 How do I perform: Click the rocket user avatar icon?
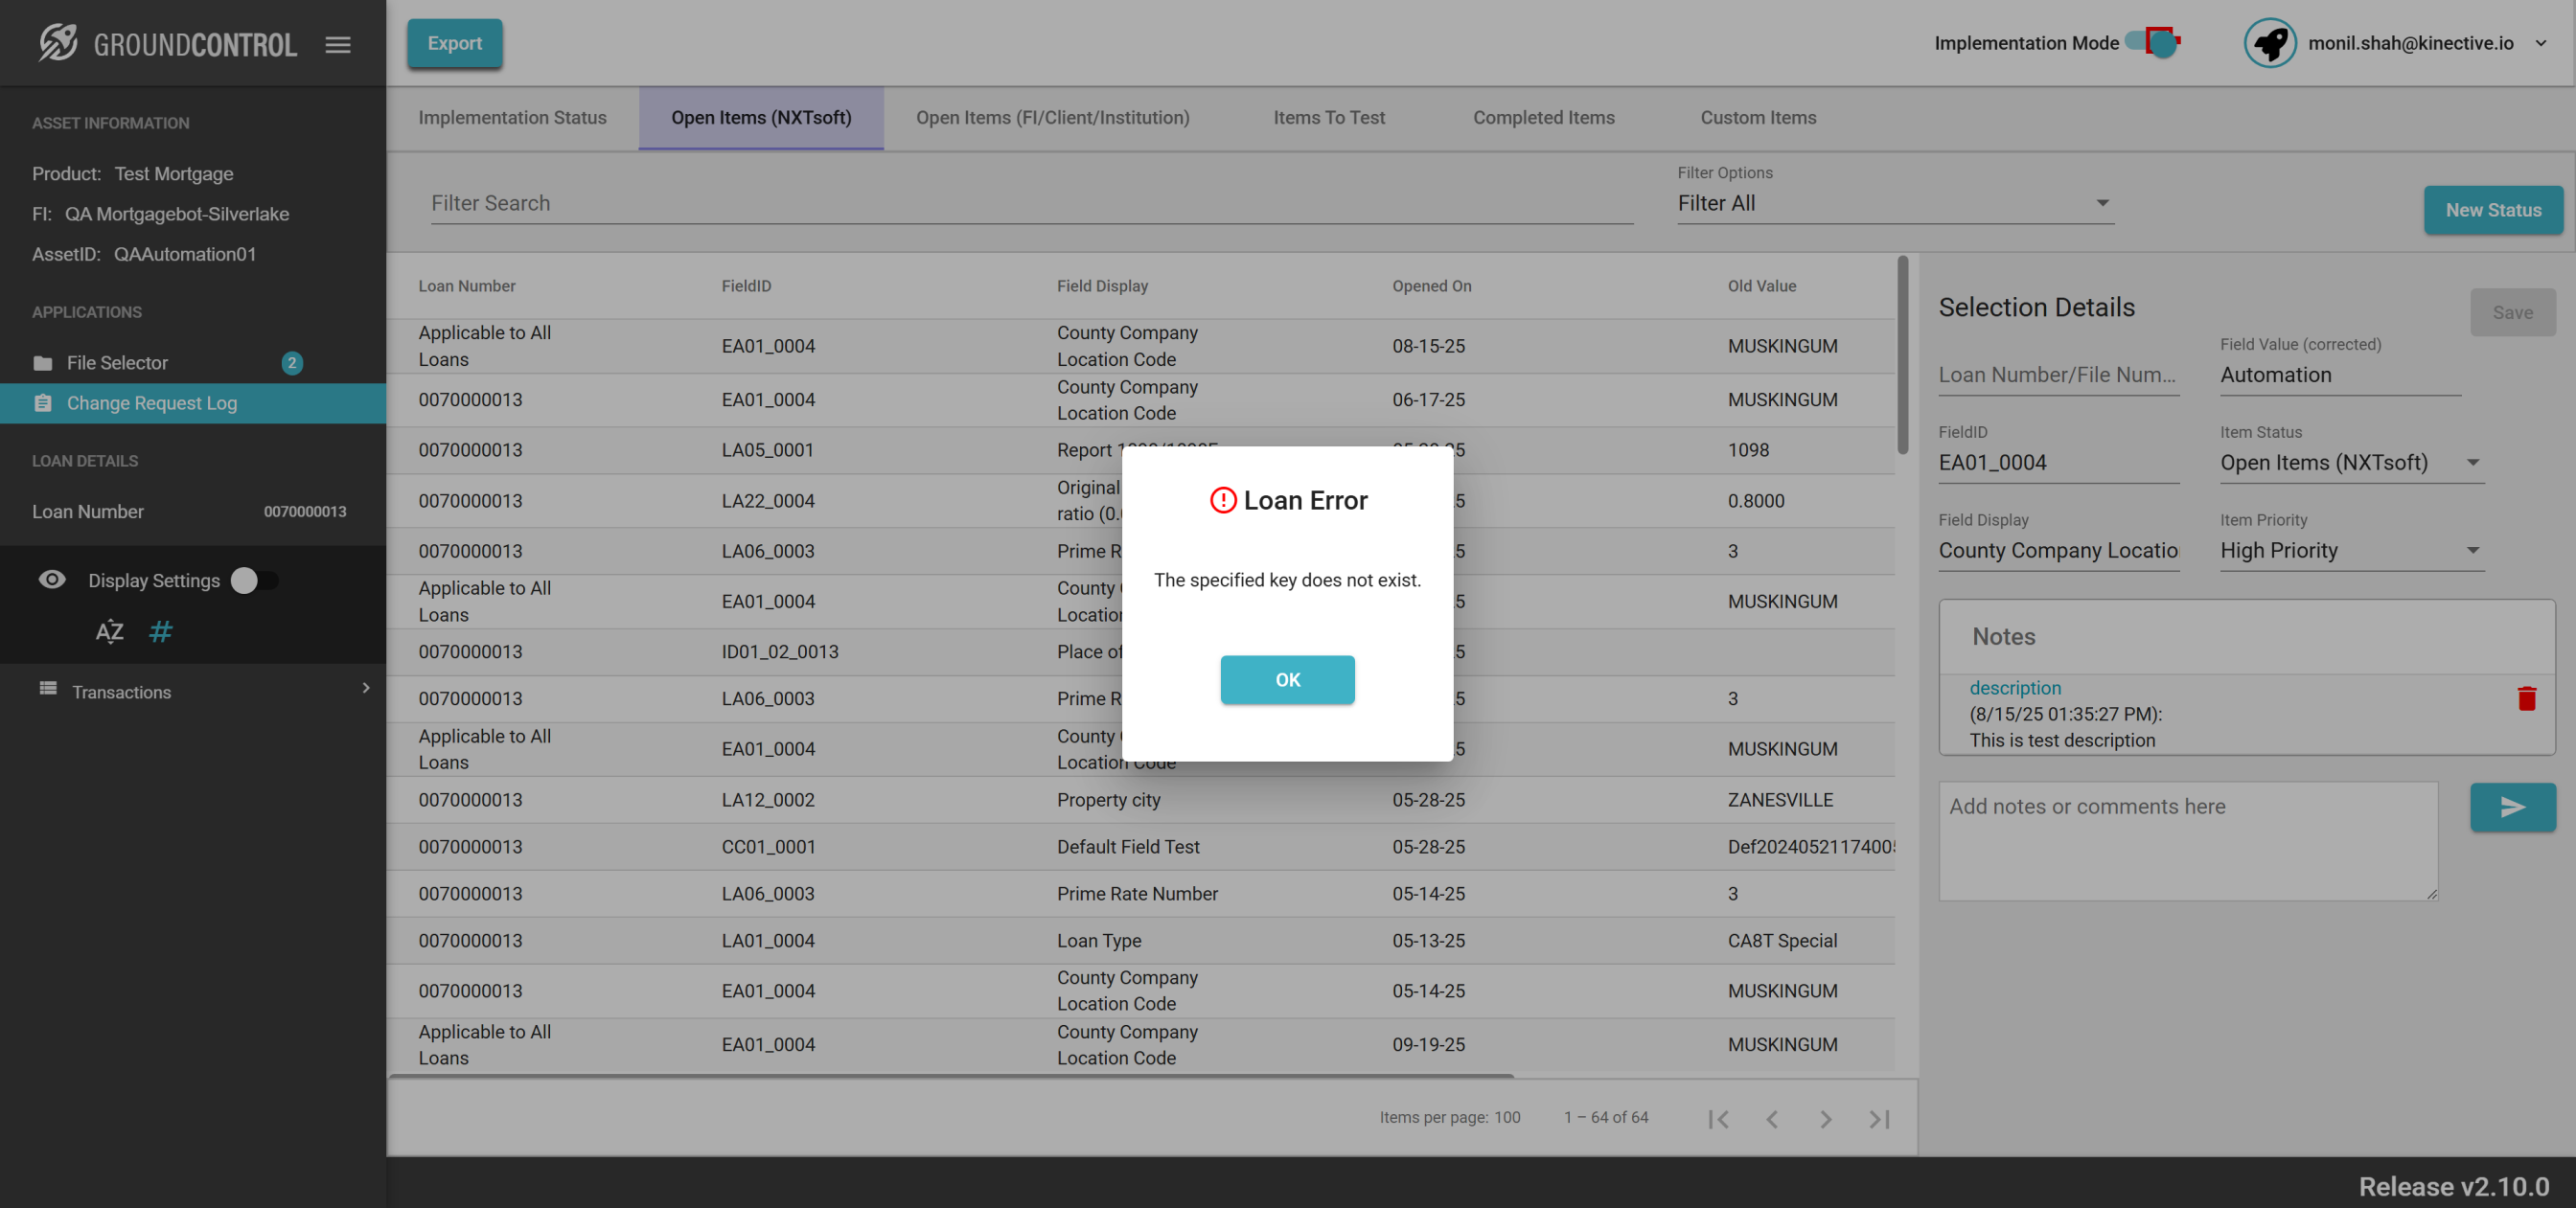click(x=2269, y=43)
